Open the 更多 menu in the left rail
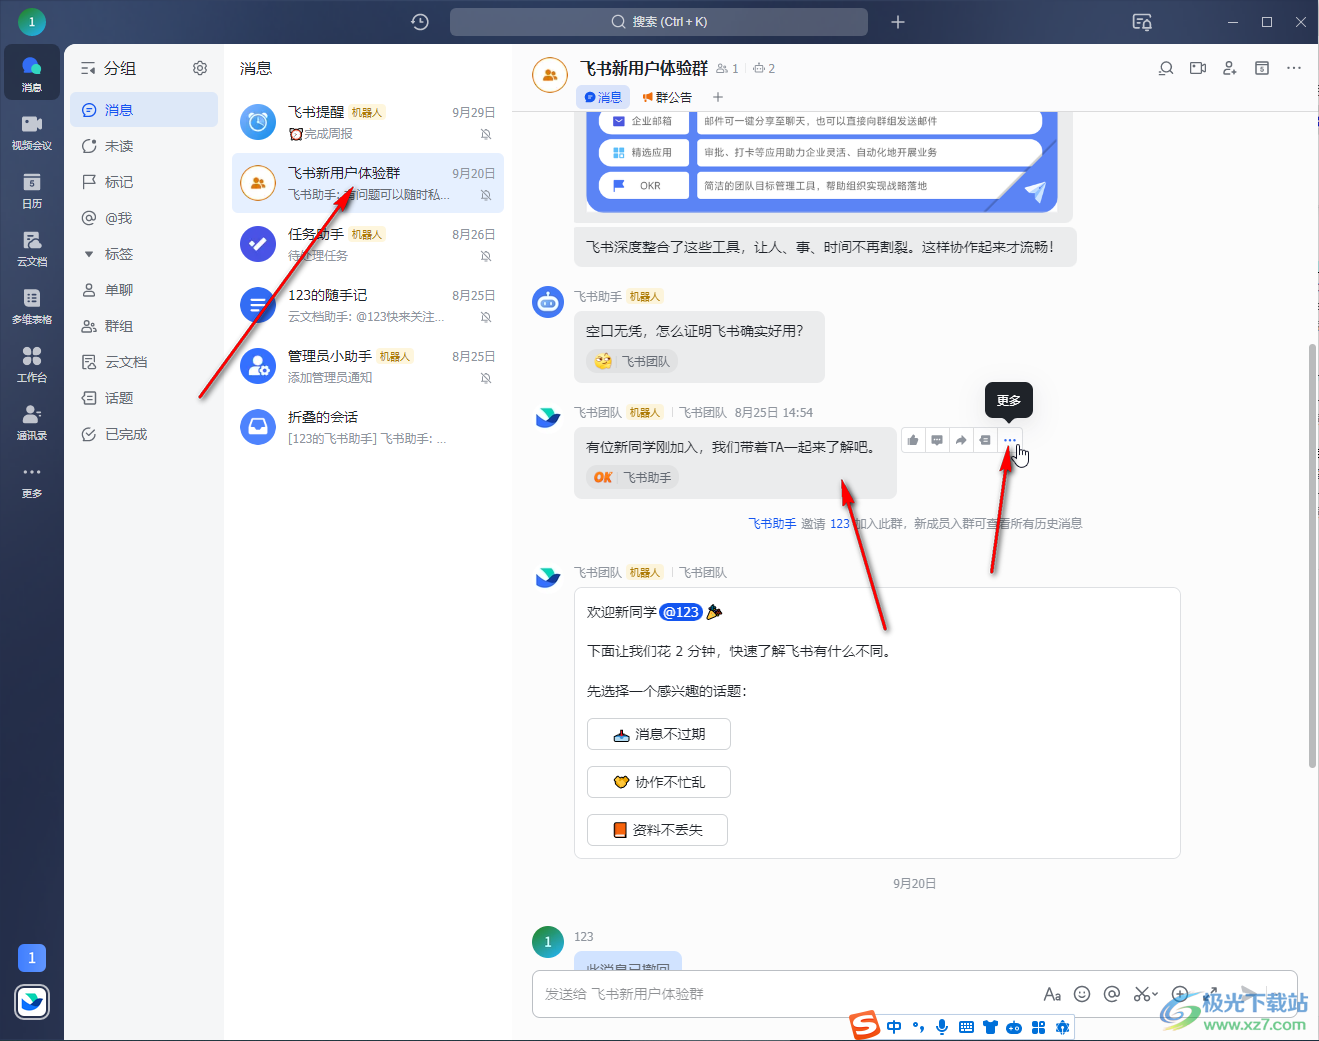1319x1041 pixels. [32, 480]
